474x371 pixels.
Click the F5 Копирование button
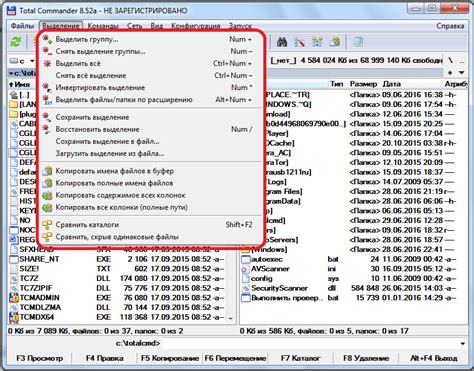coord(170,358)
